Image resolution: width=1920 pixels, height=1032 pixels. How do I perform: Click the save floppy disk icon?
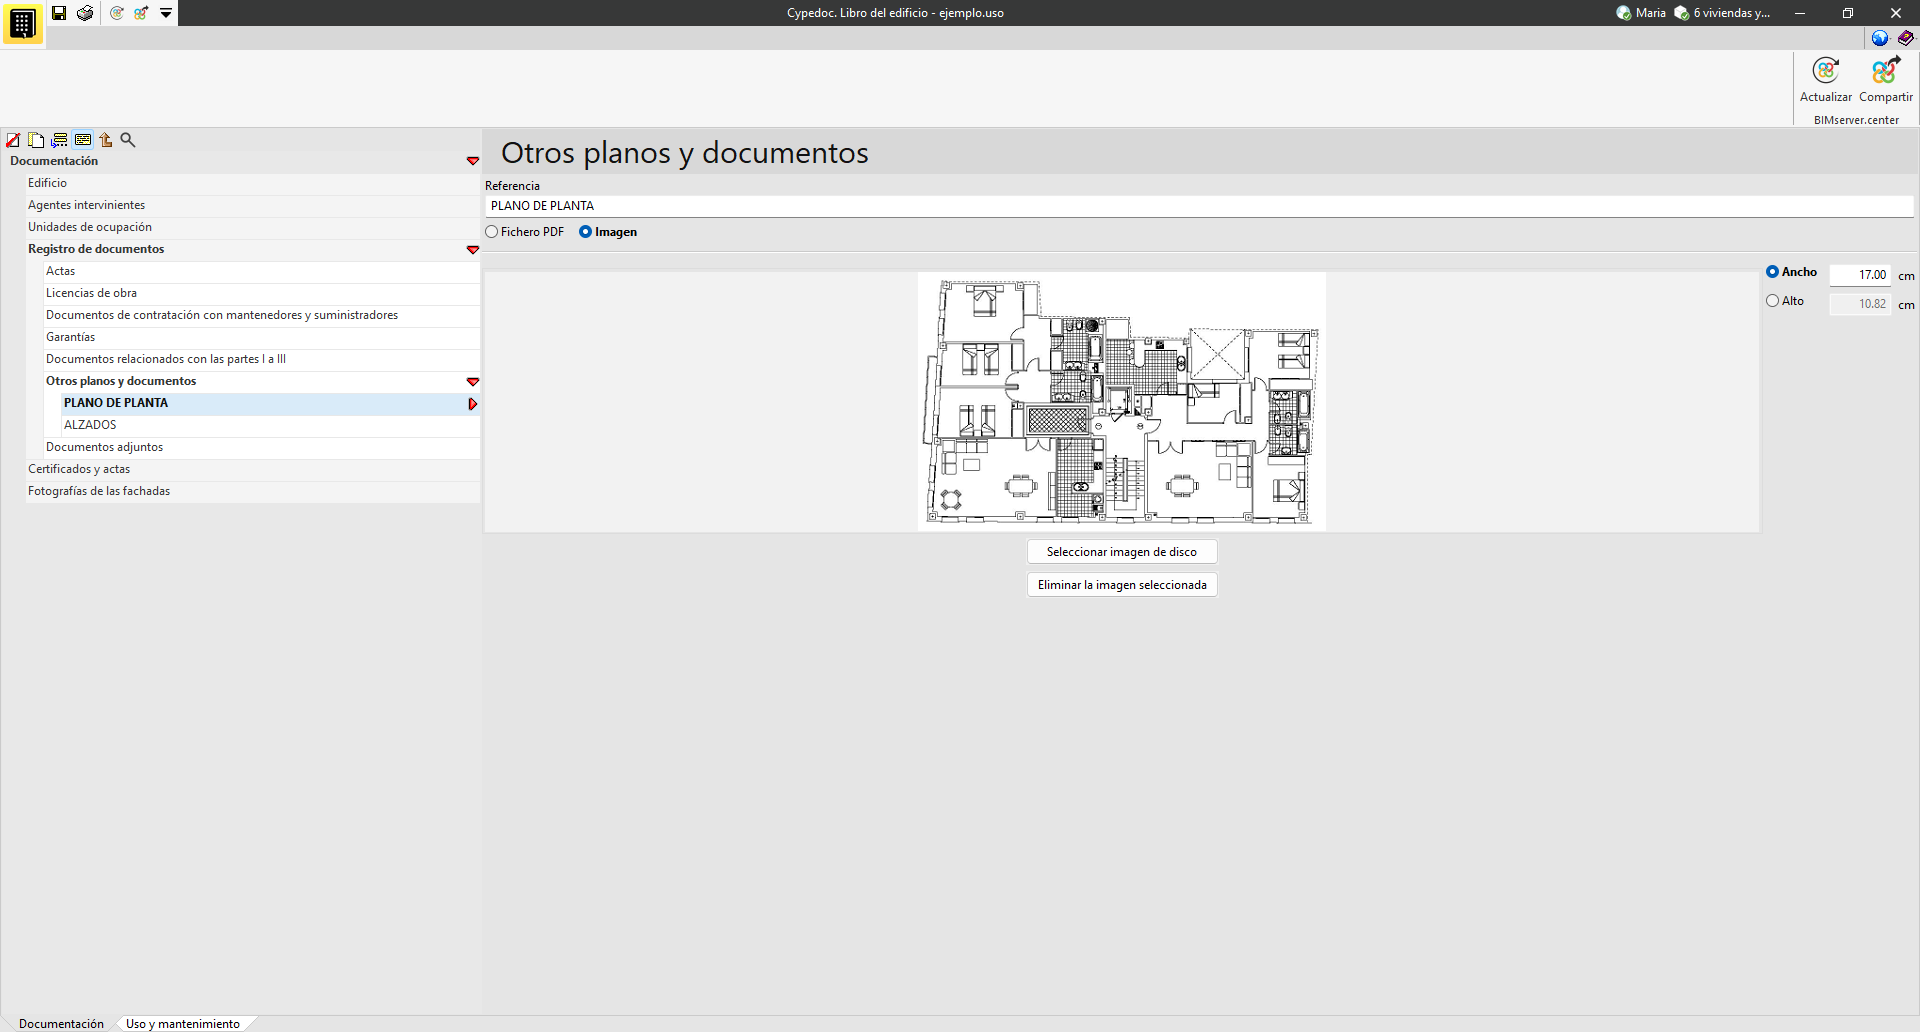pos(59,13)
